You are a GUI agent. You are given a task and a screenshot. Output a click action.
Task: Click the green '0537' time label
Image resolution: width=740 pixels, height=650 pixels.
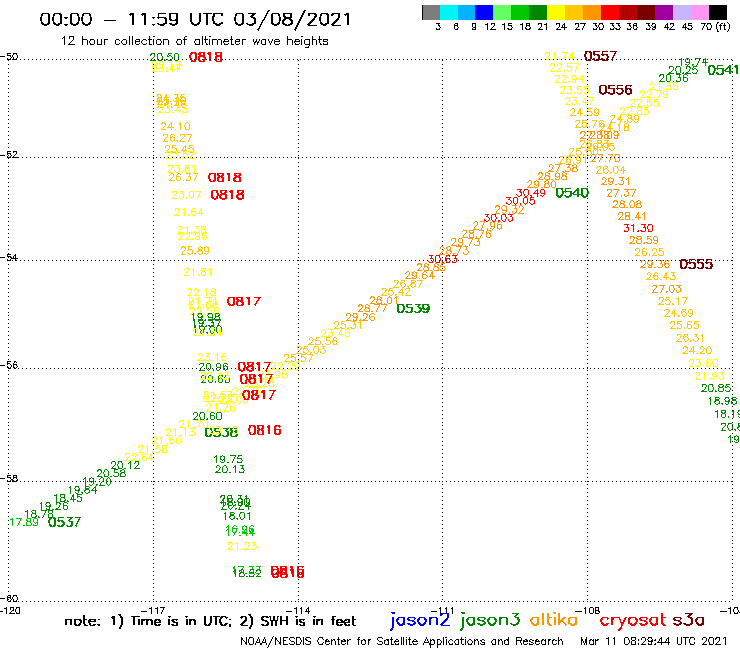coord(64,522)
